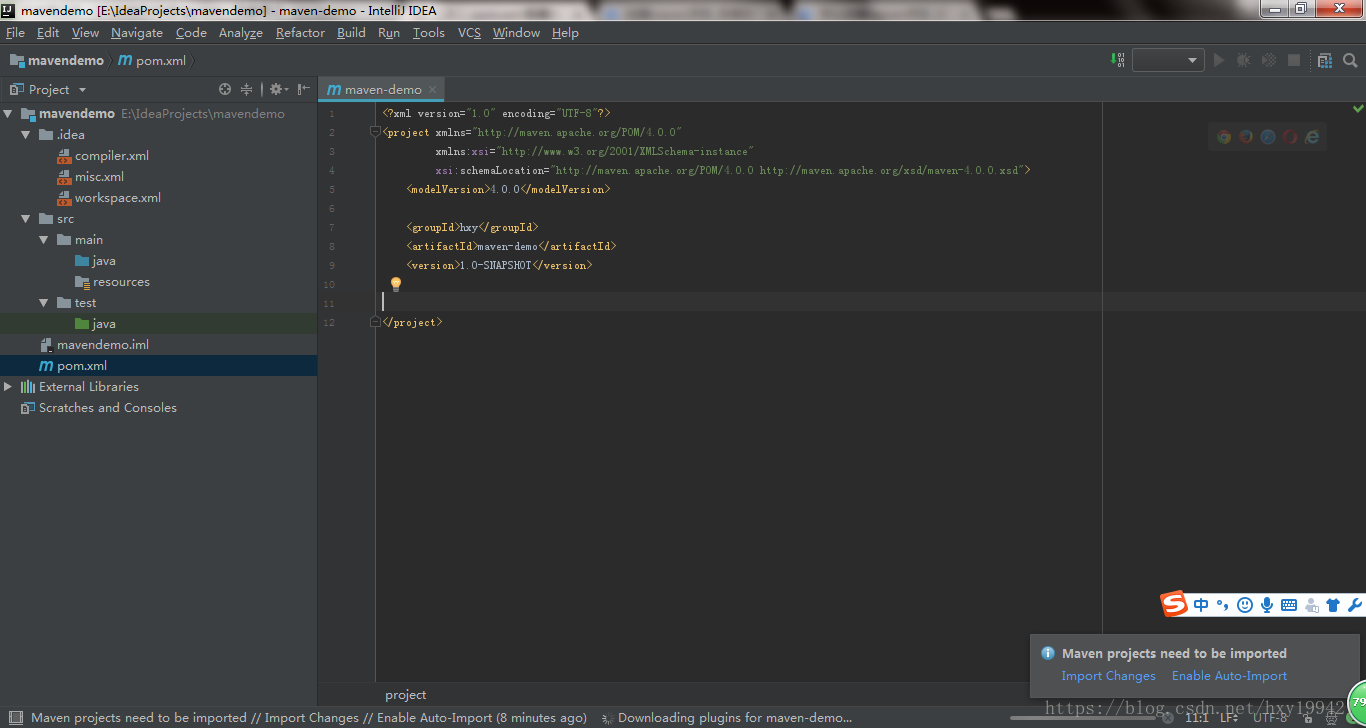Open pom.xml in Internet Explorer icon

(1312, 137)
